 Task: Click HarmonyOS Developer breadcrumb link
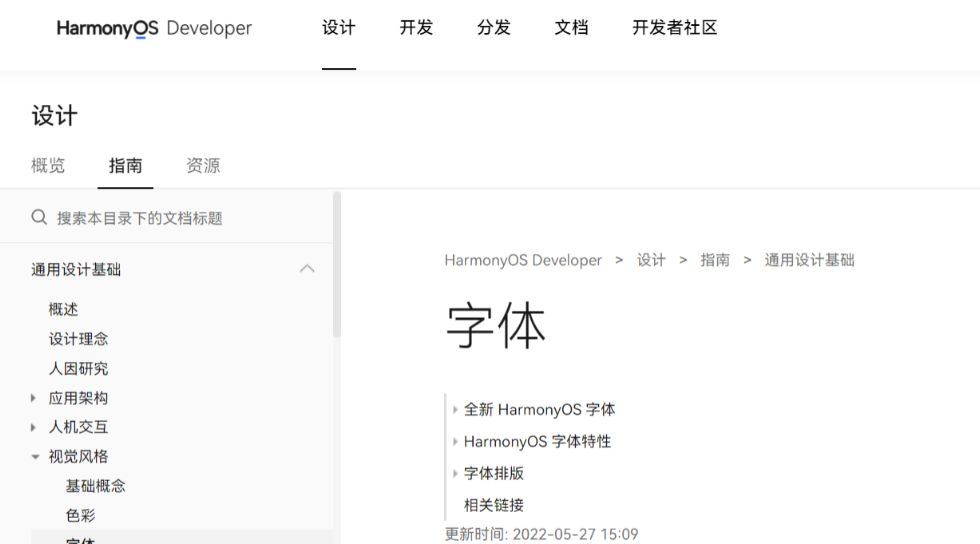[x=522, y=260]
